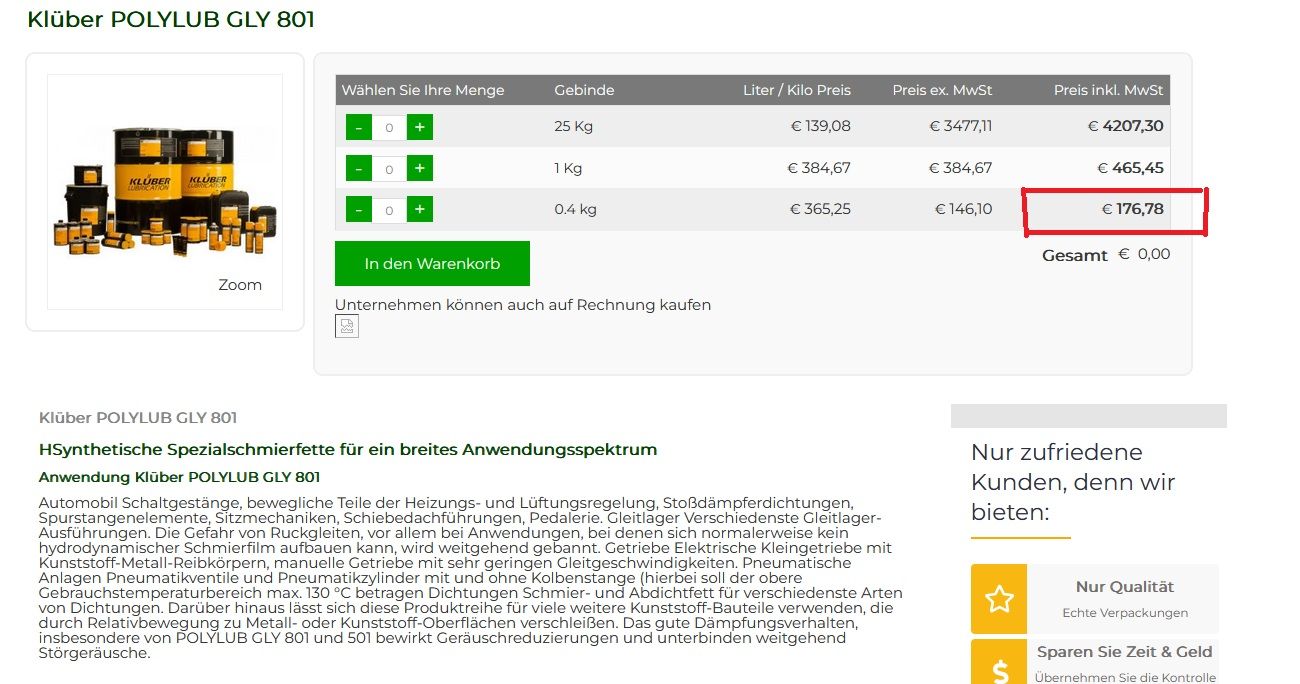Viewport: 1300px width, 684px height.
Task: Click the Sparen Sie Zeit & Geld text
Action: (x=1124, y=652)
